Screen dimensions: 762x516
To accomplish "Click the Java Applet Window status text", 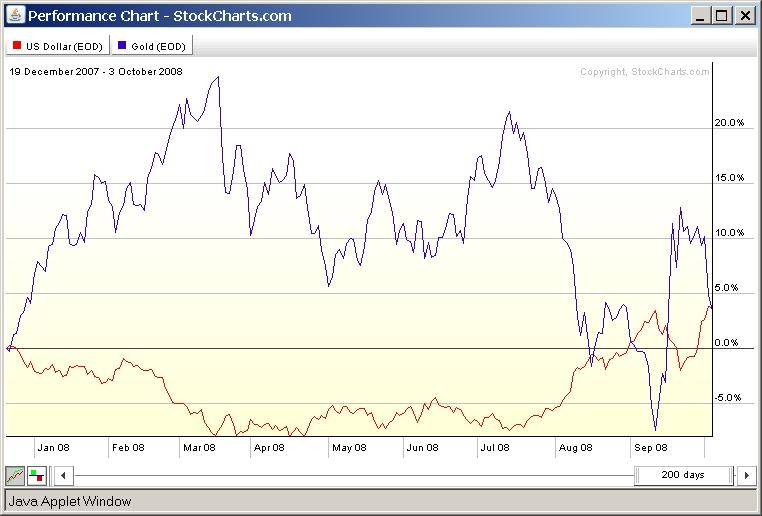I will [x=70, y=501].
